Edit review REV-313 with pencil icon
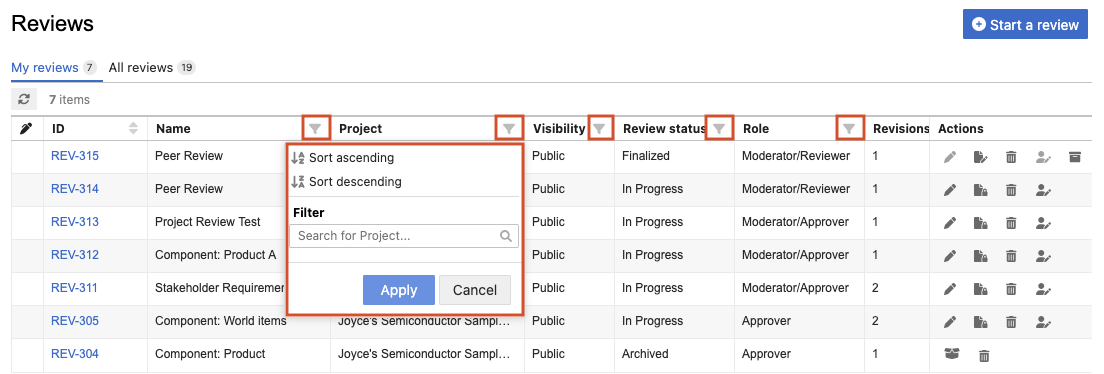Image resolution: width=1104 pixels, height=374 pixels. click(x=950, y=223)
